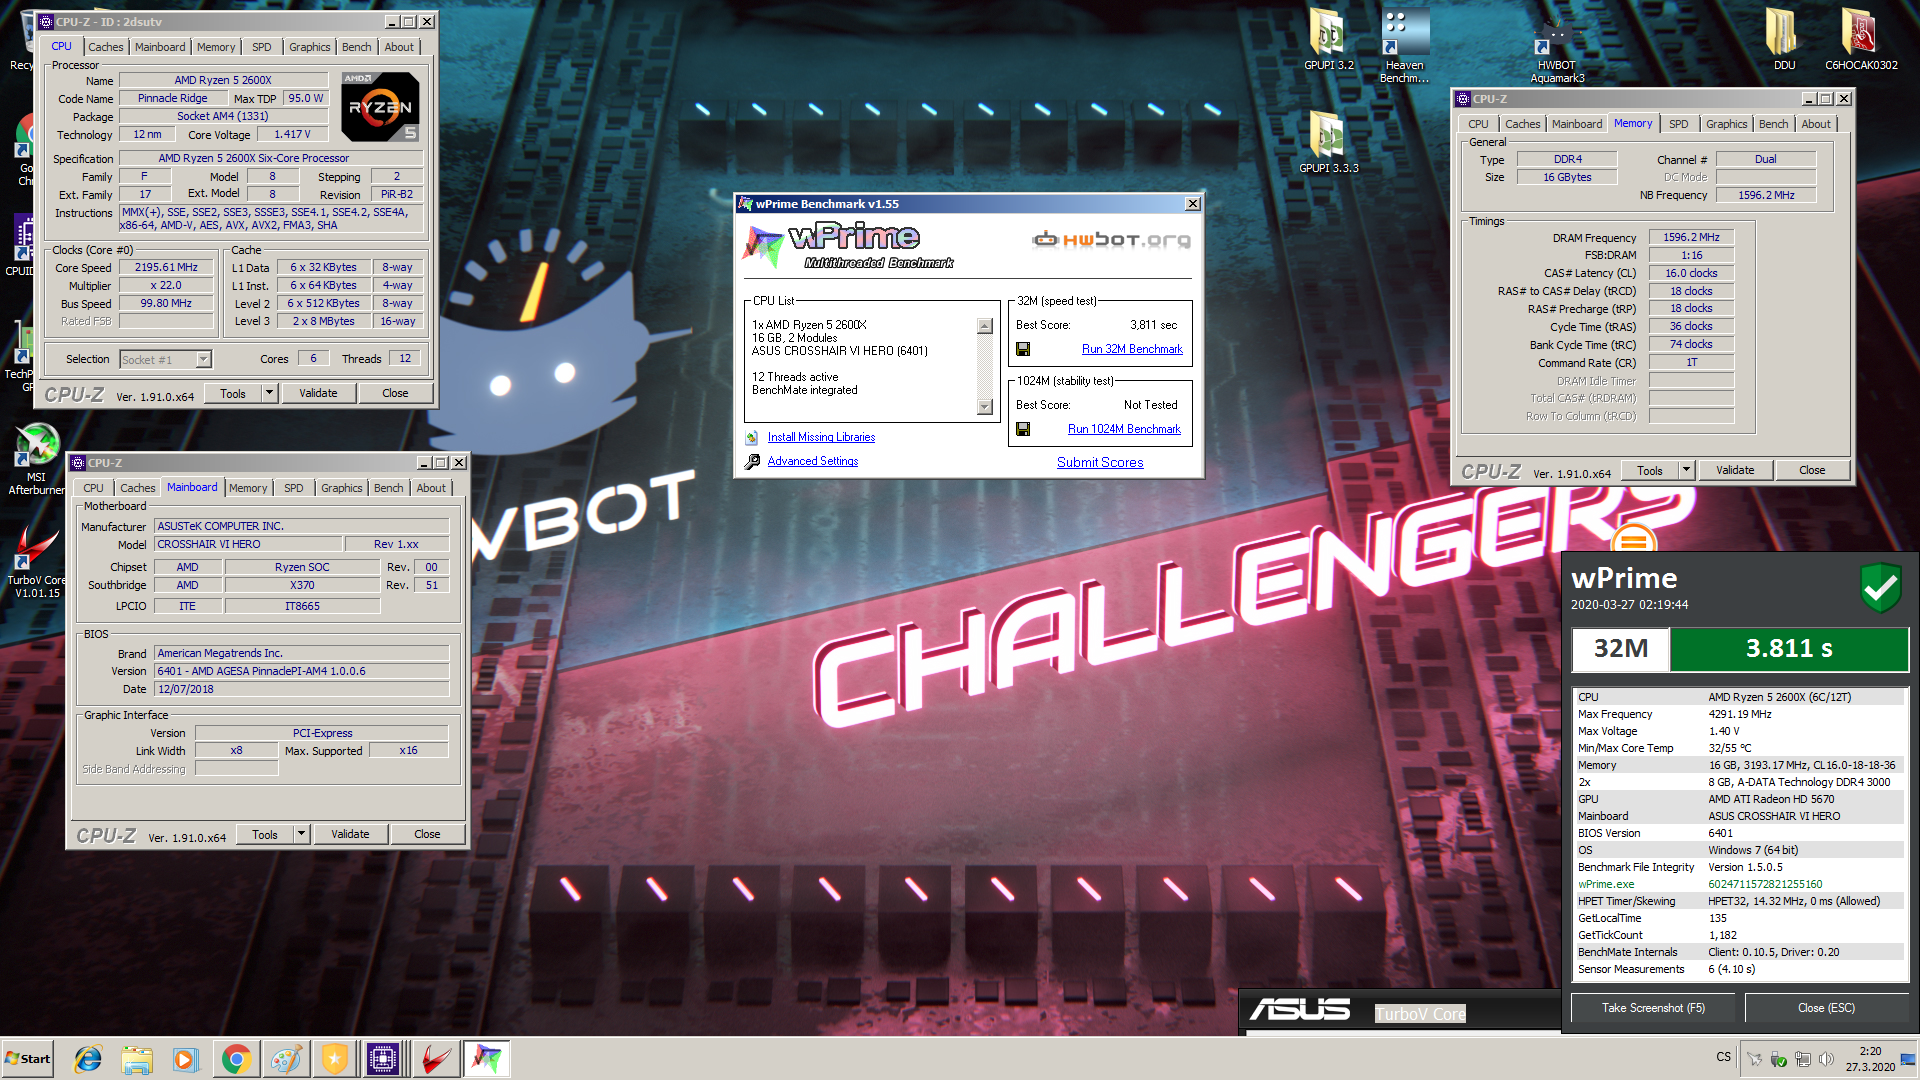1920x1080 pixels.
Task: Open Windows Explorer folder in taskbar
Action: pyautogui.click(x=137, y=1059)
